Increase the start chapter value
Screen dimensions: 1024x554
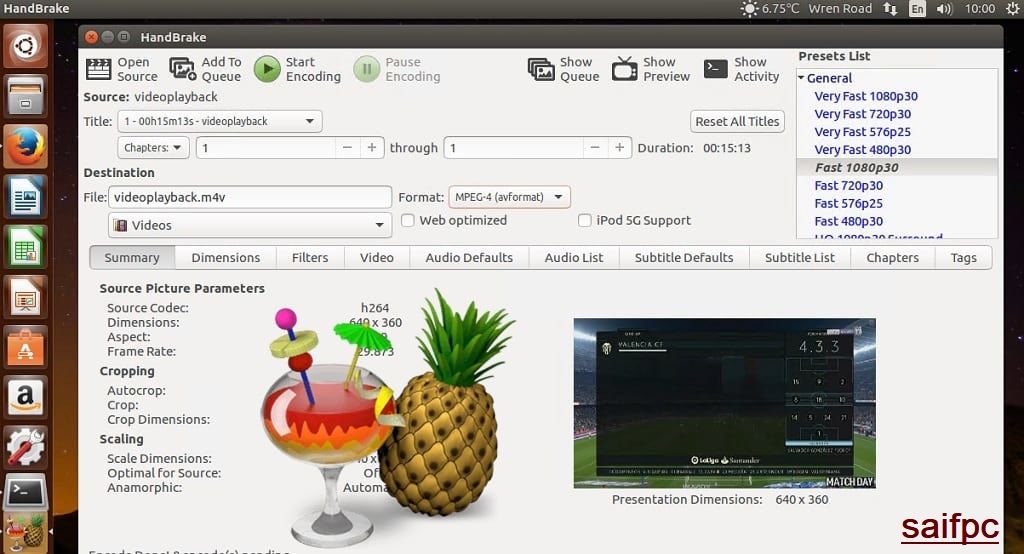[372, 148]
